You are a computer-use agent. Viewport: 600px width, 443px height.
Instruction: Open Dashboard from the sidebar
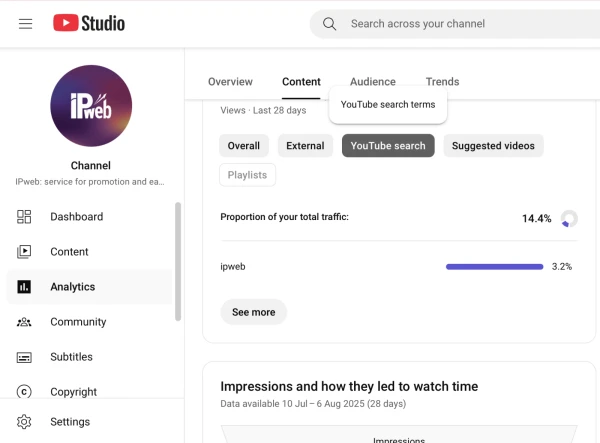tap(76, 217)
